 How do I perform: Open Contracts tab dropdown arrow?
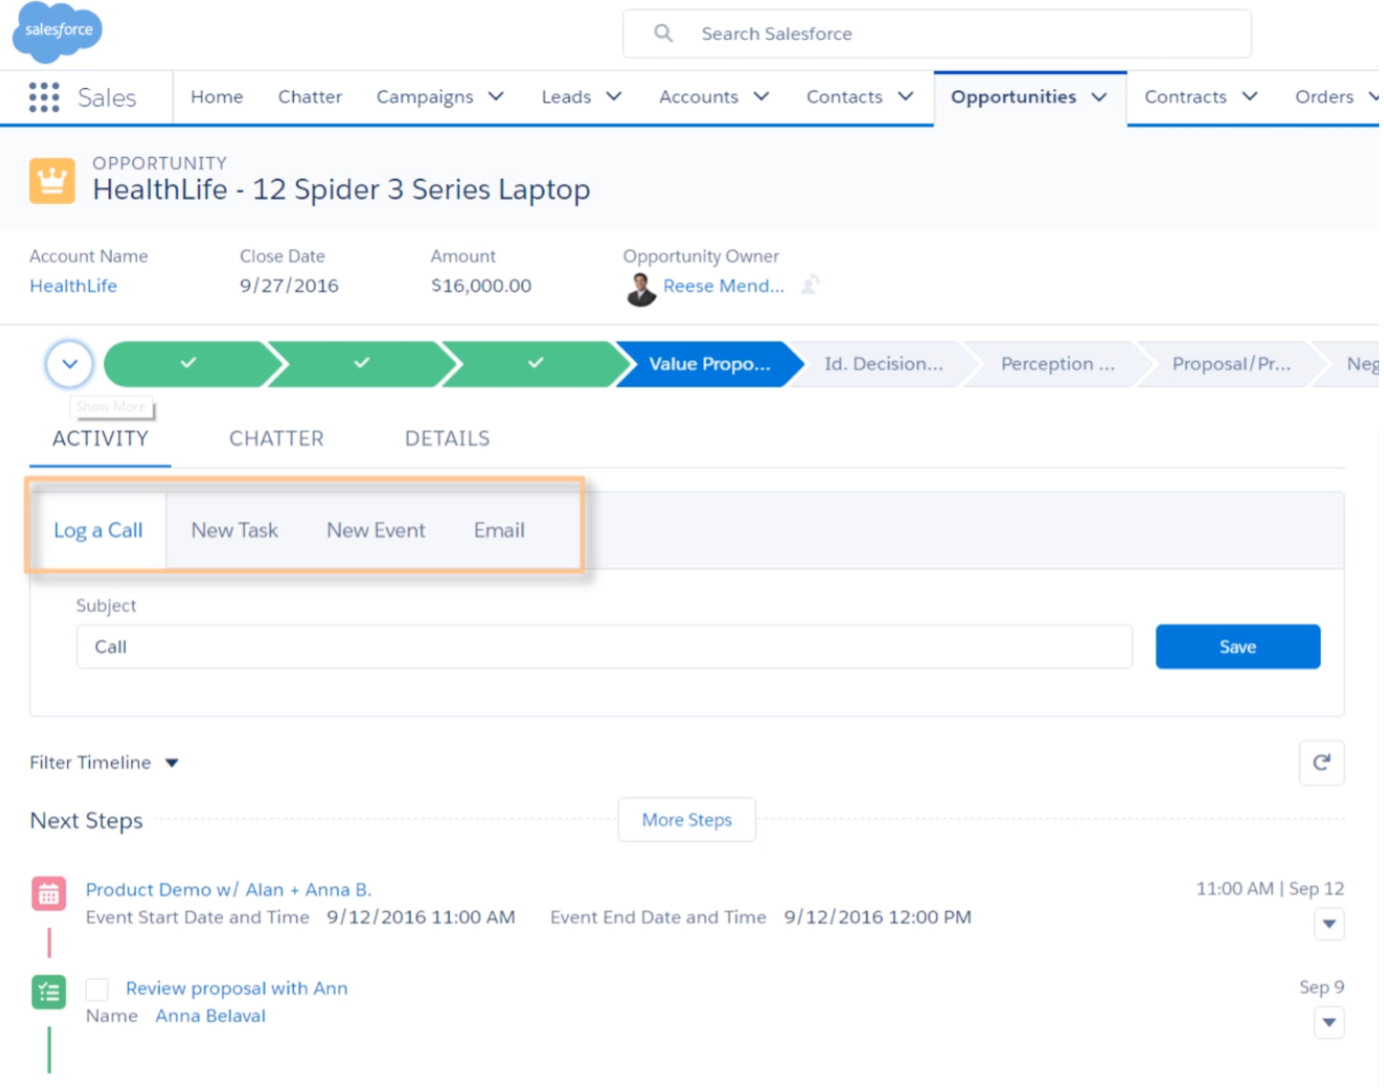[1249, 97]
